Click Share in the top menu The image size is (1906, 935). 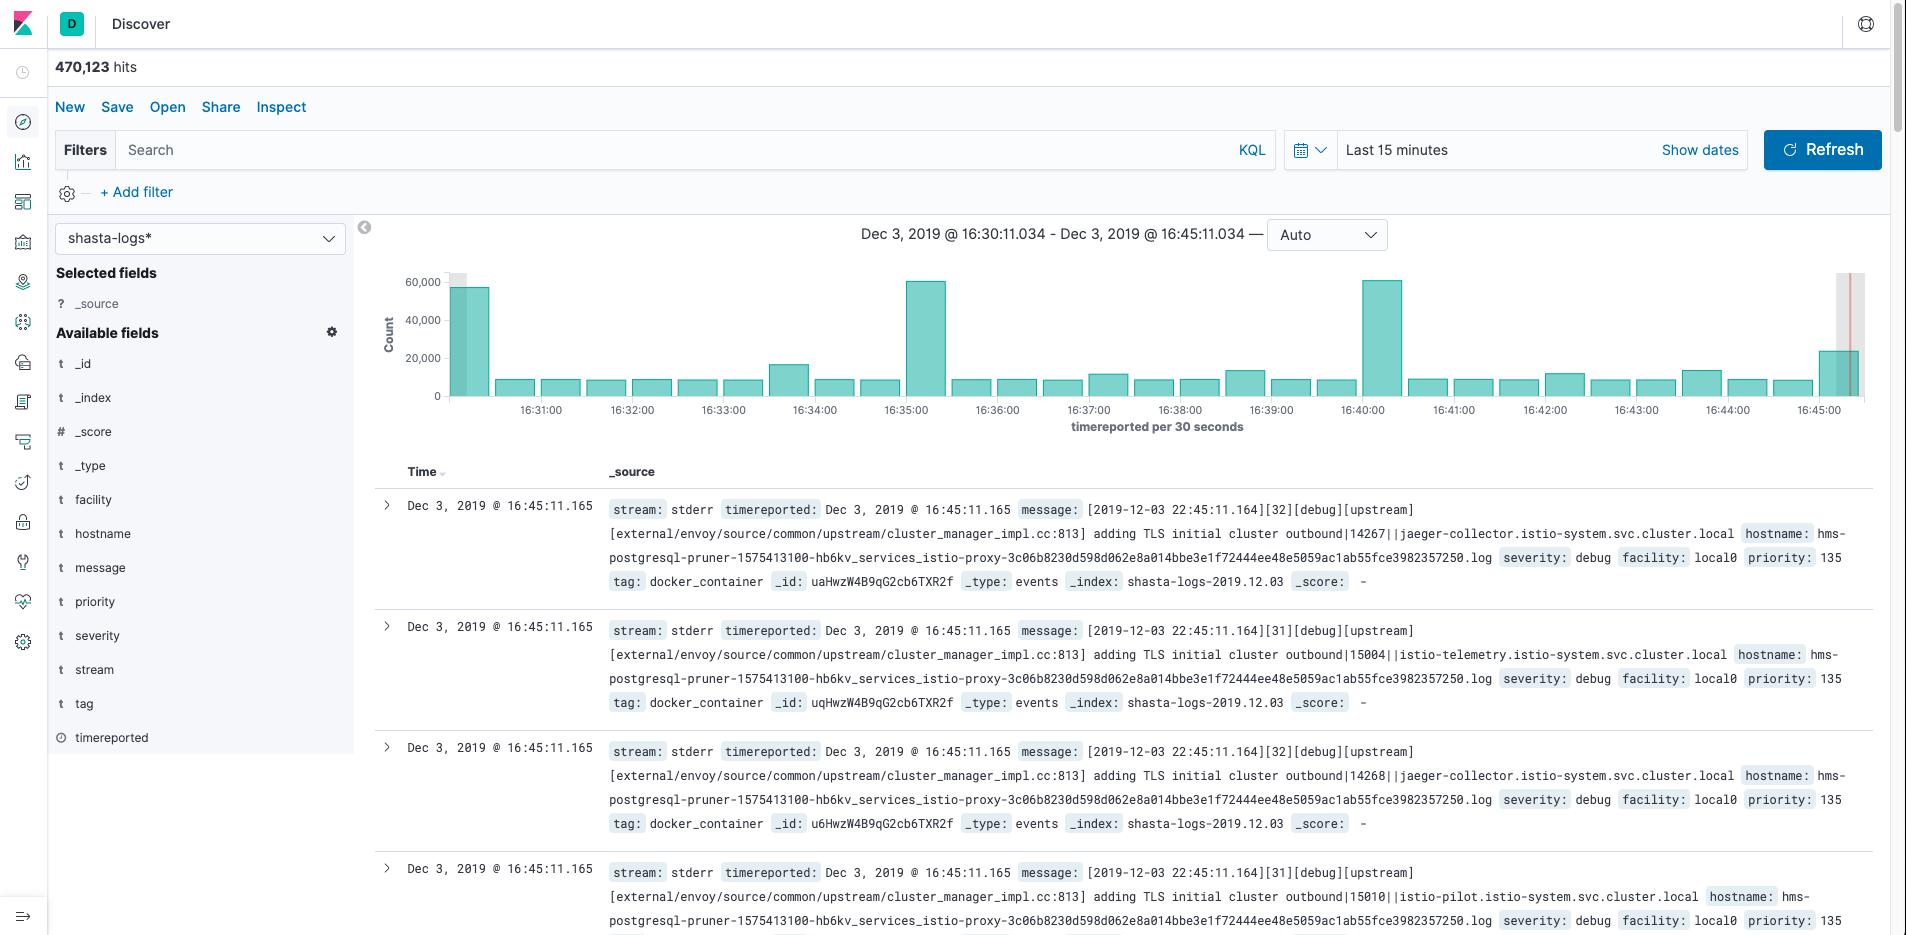[x=221, y=107]
